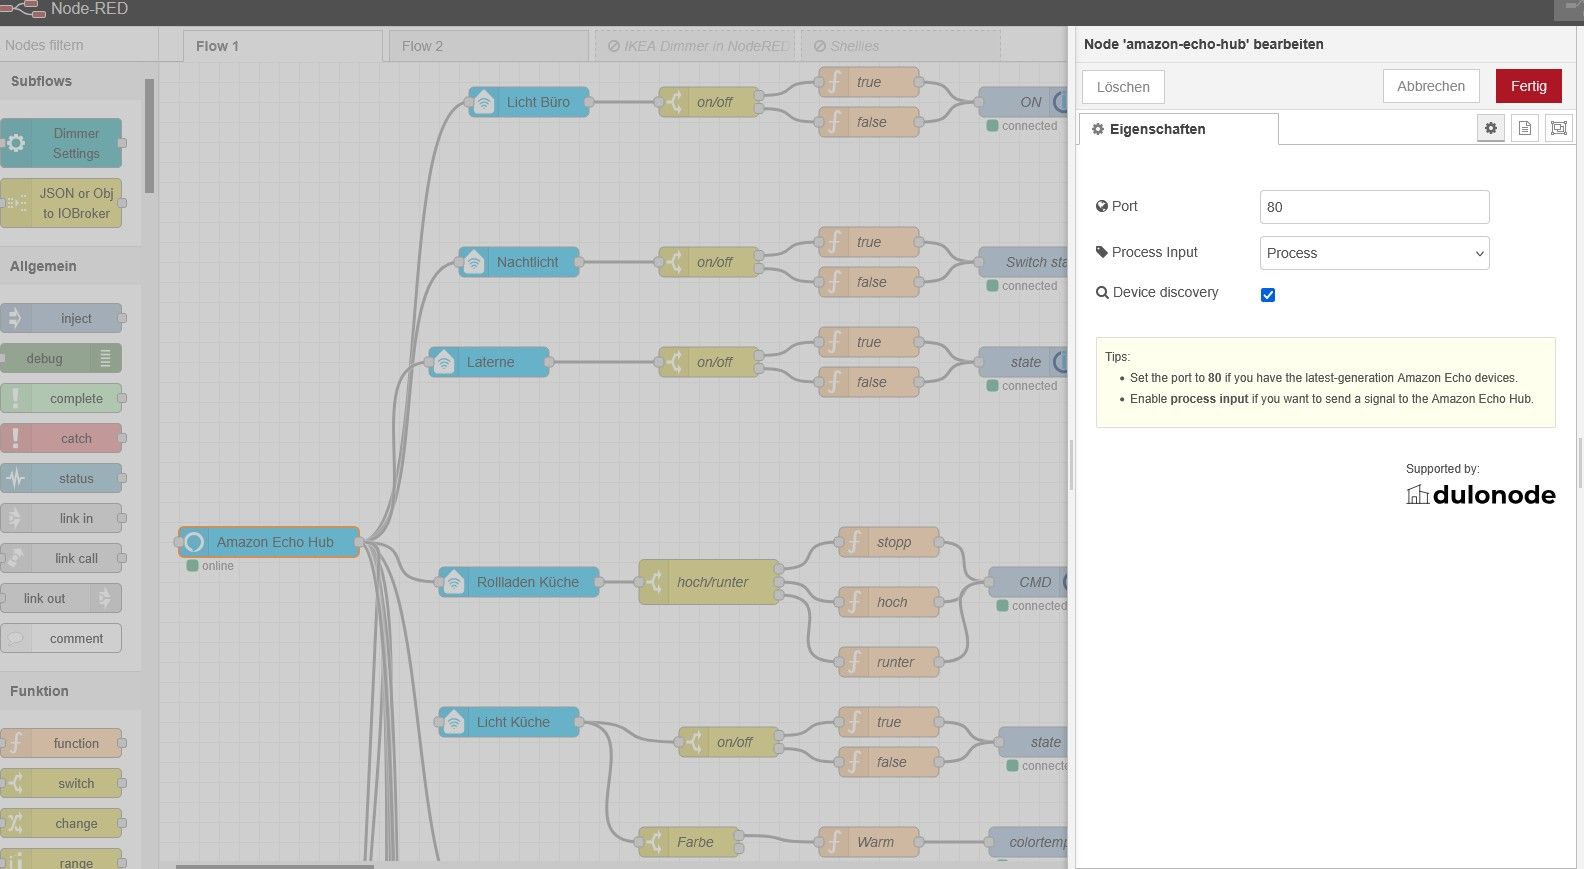Select the on/off switch after Laterne
Screen dimensions: 1584x869
(709, 362)
